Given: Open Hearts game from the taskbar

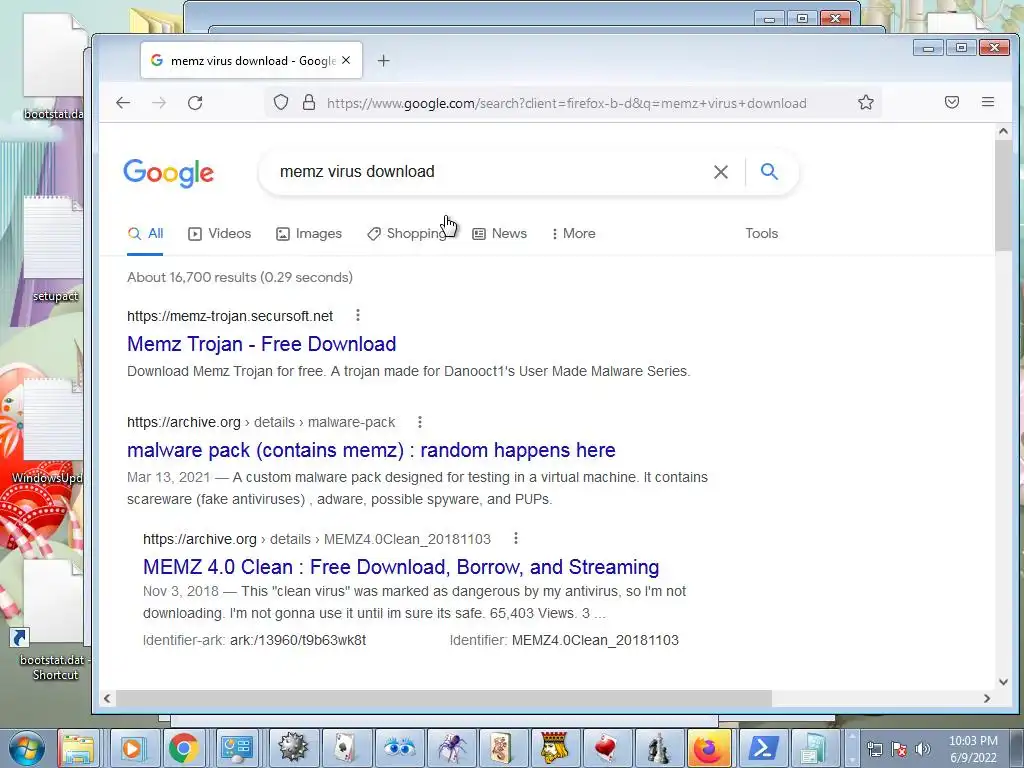Looking at the screenshot, I should click(x=606, y=748).
